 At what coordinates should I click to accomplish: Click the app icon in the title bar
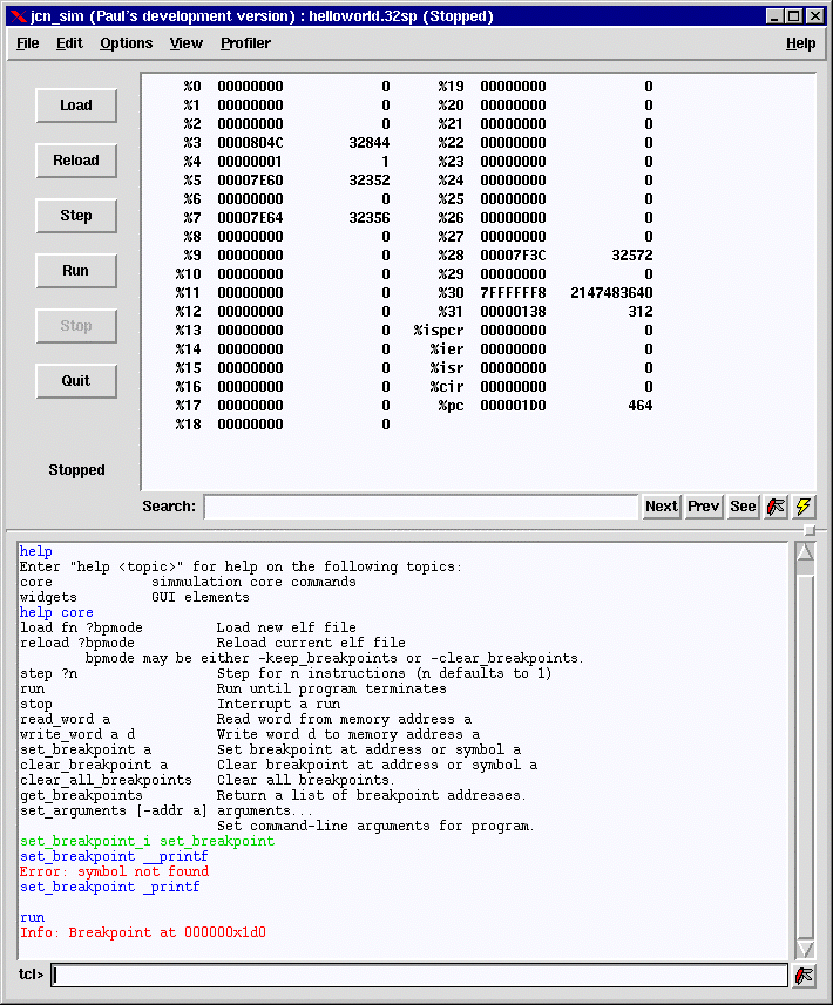(17, 16)
